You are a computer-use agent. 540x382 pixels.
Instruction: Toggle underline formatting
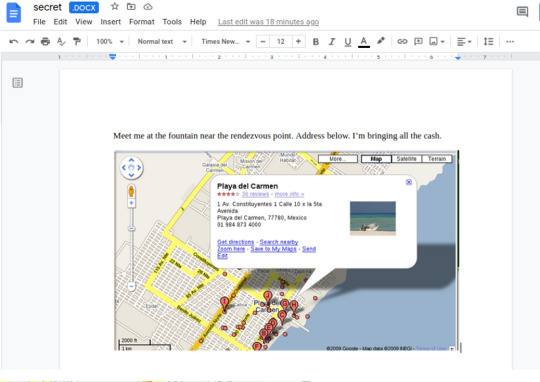pyautogui.click(x=348, y=42)
